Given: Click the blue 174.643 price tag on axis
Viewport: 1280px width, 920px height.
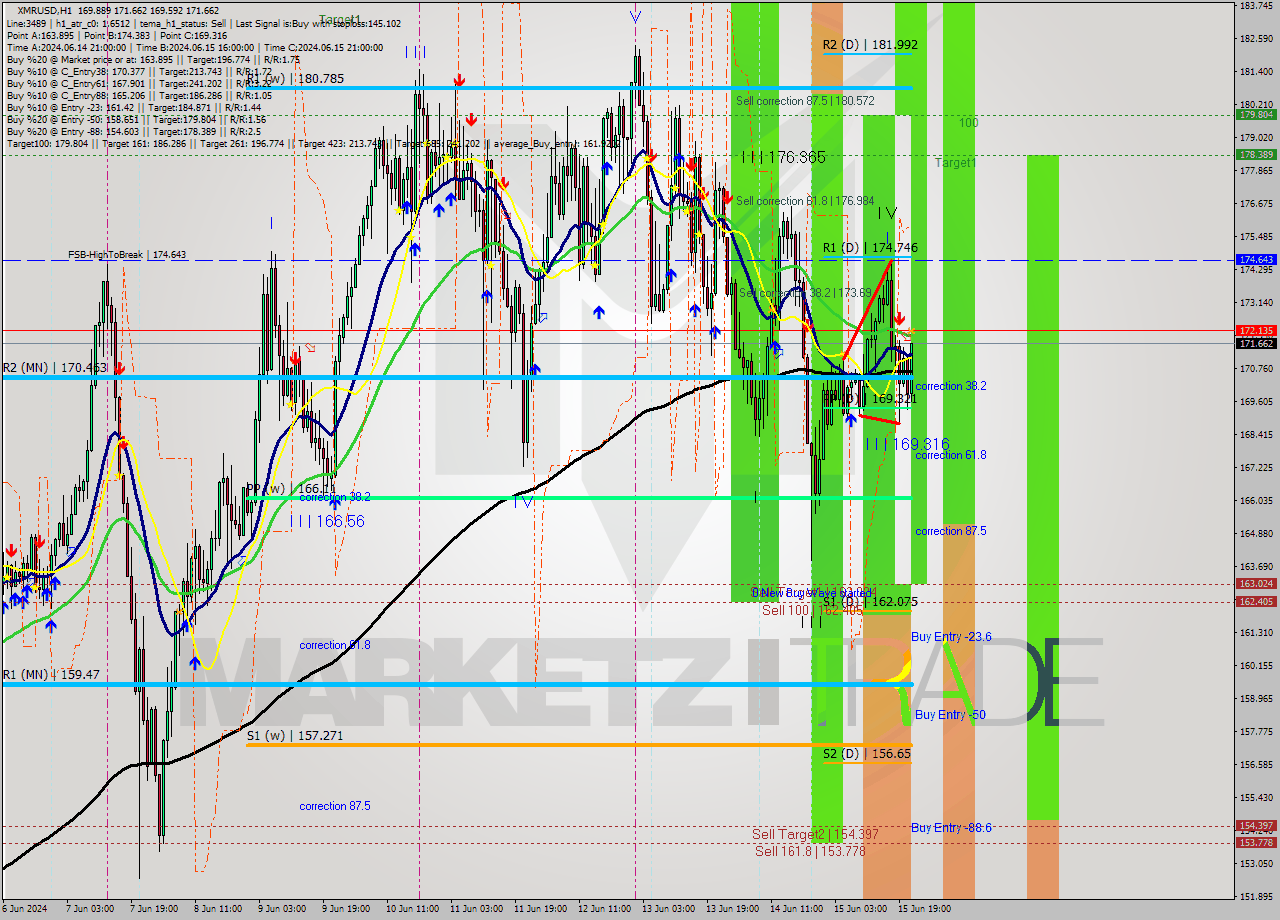Looking at the screenshot, I should point(1256,260).
